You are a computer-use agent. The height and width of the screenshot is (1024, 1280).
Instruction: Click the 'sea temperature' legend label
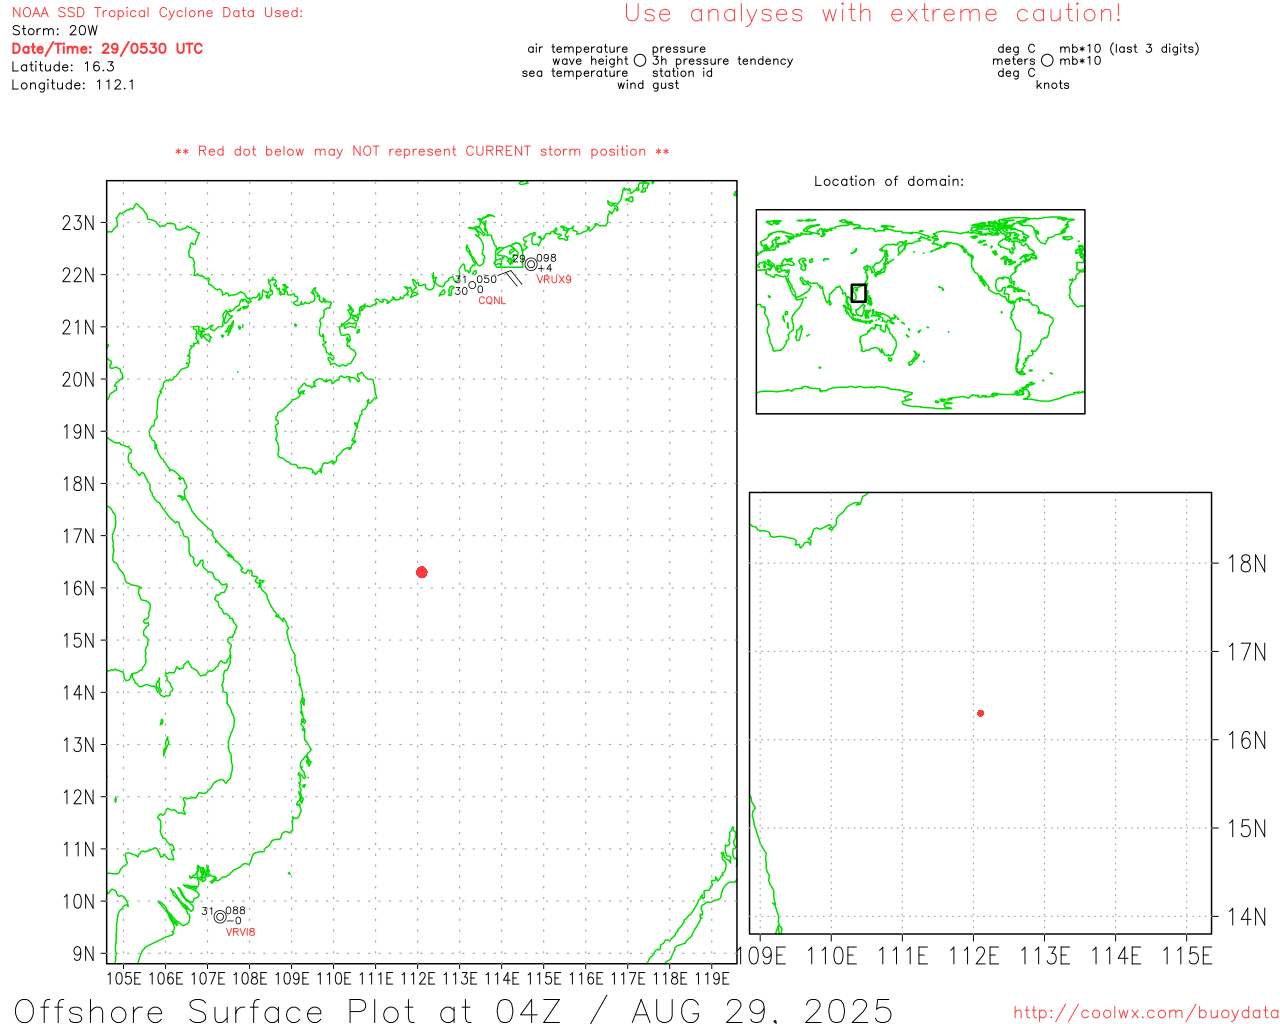[575, 73]
